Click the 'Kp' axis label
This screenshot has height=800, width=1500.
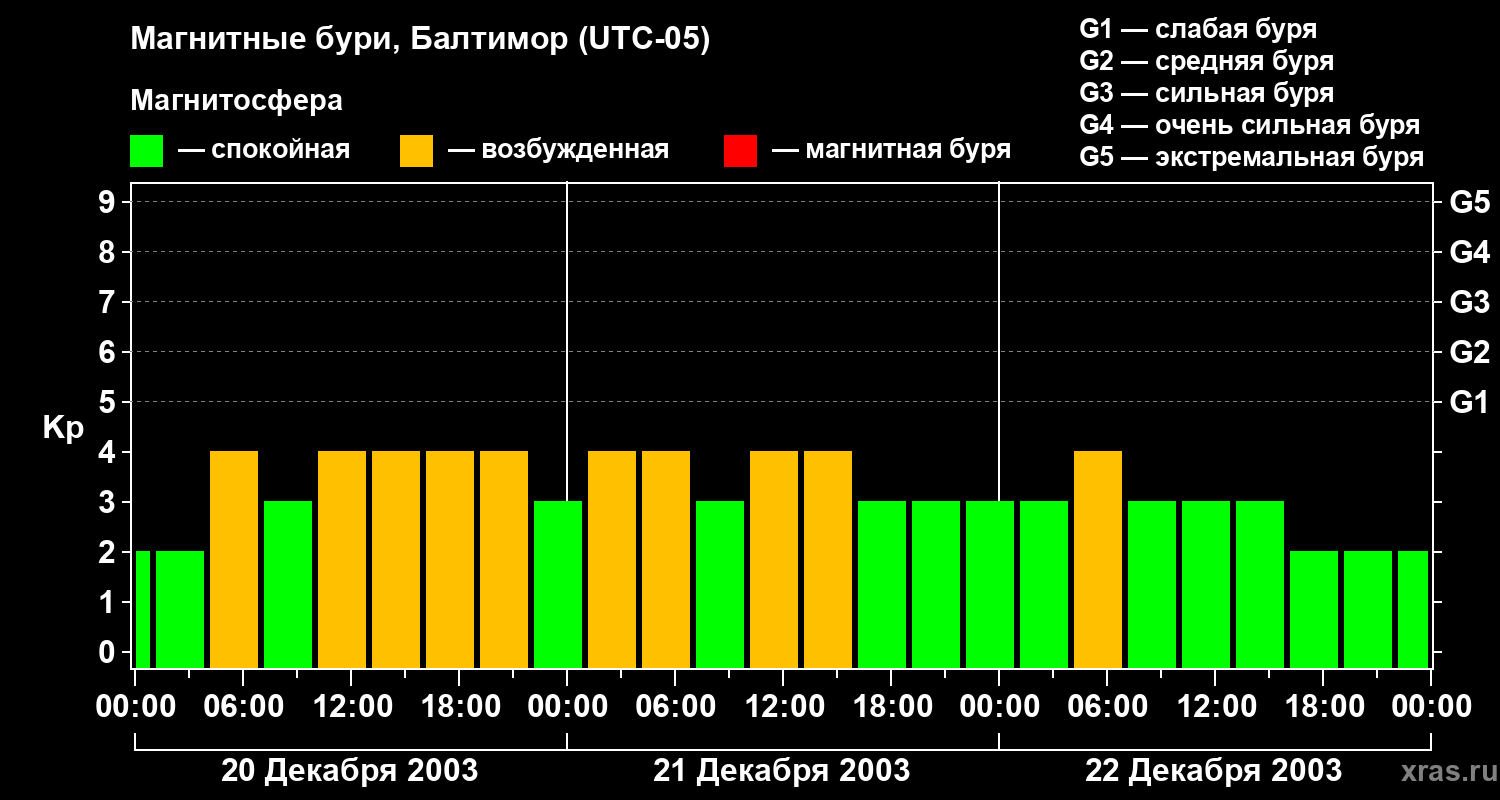63,428
